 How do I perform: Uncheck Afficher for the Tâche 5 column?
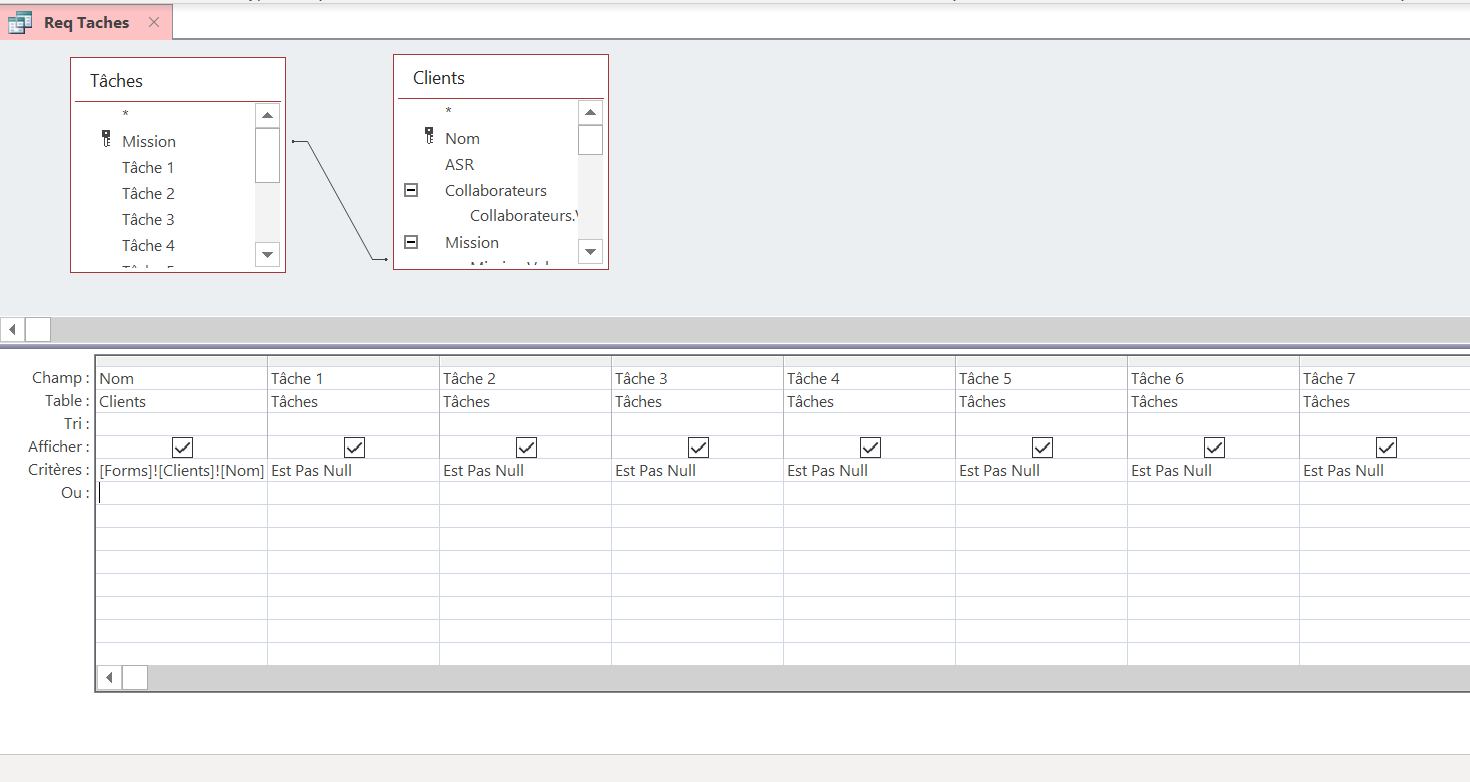(x=1042, y=447)
